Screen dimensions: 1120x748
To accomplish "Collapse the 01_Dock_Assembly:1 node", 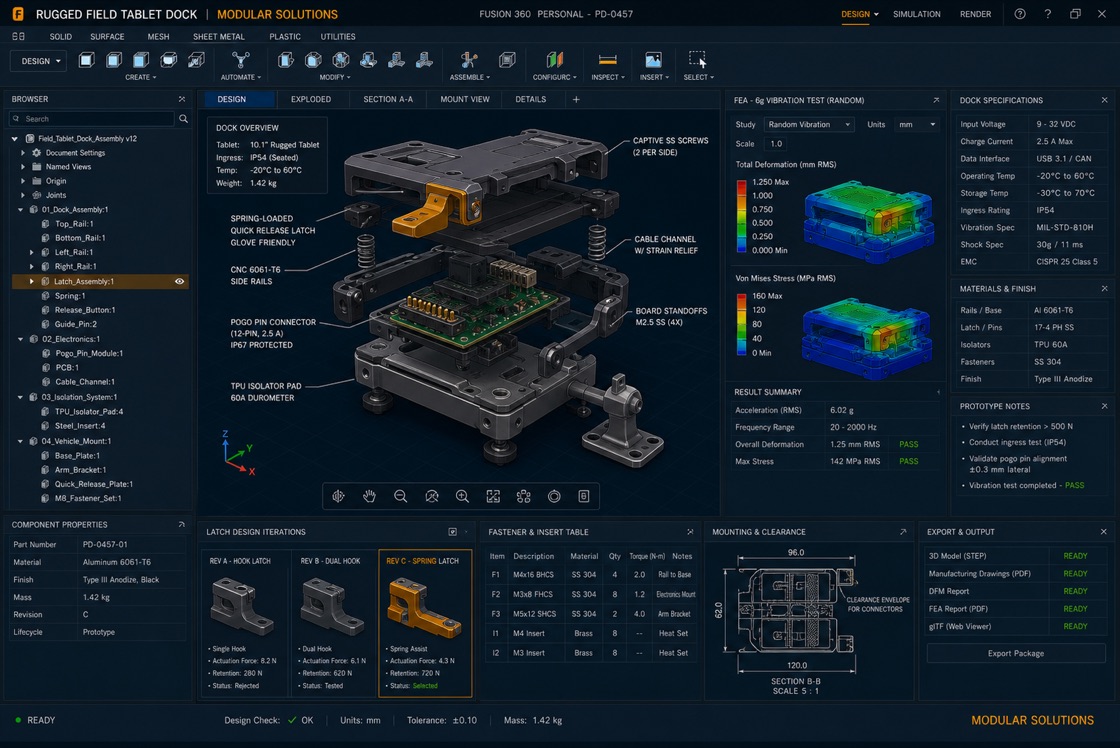I will click(x=20, y=209).
